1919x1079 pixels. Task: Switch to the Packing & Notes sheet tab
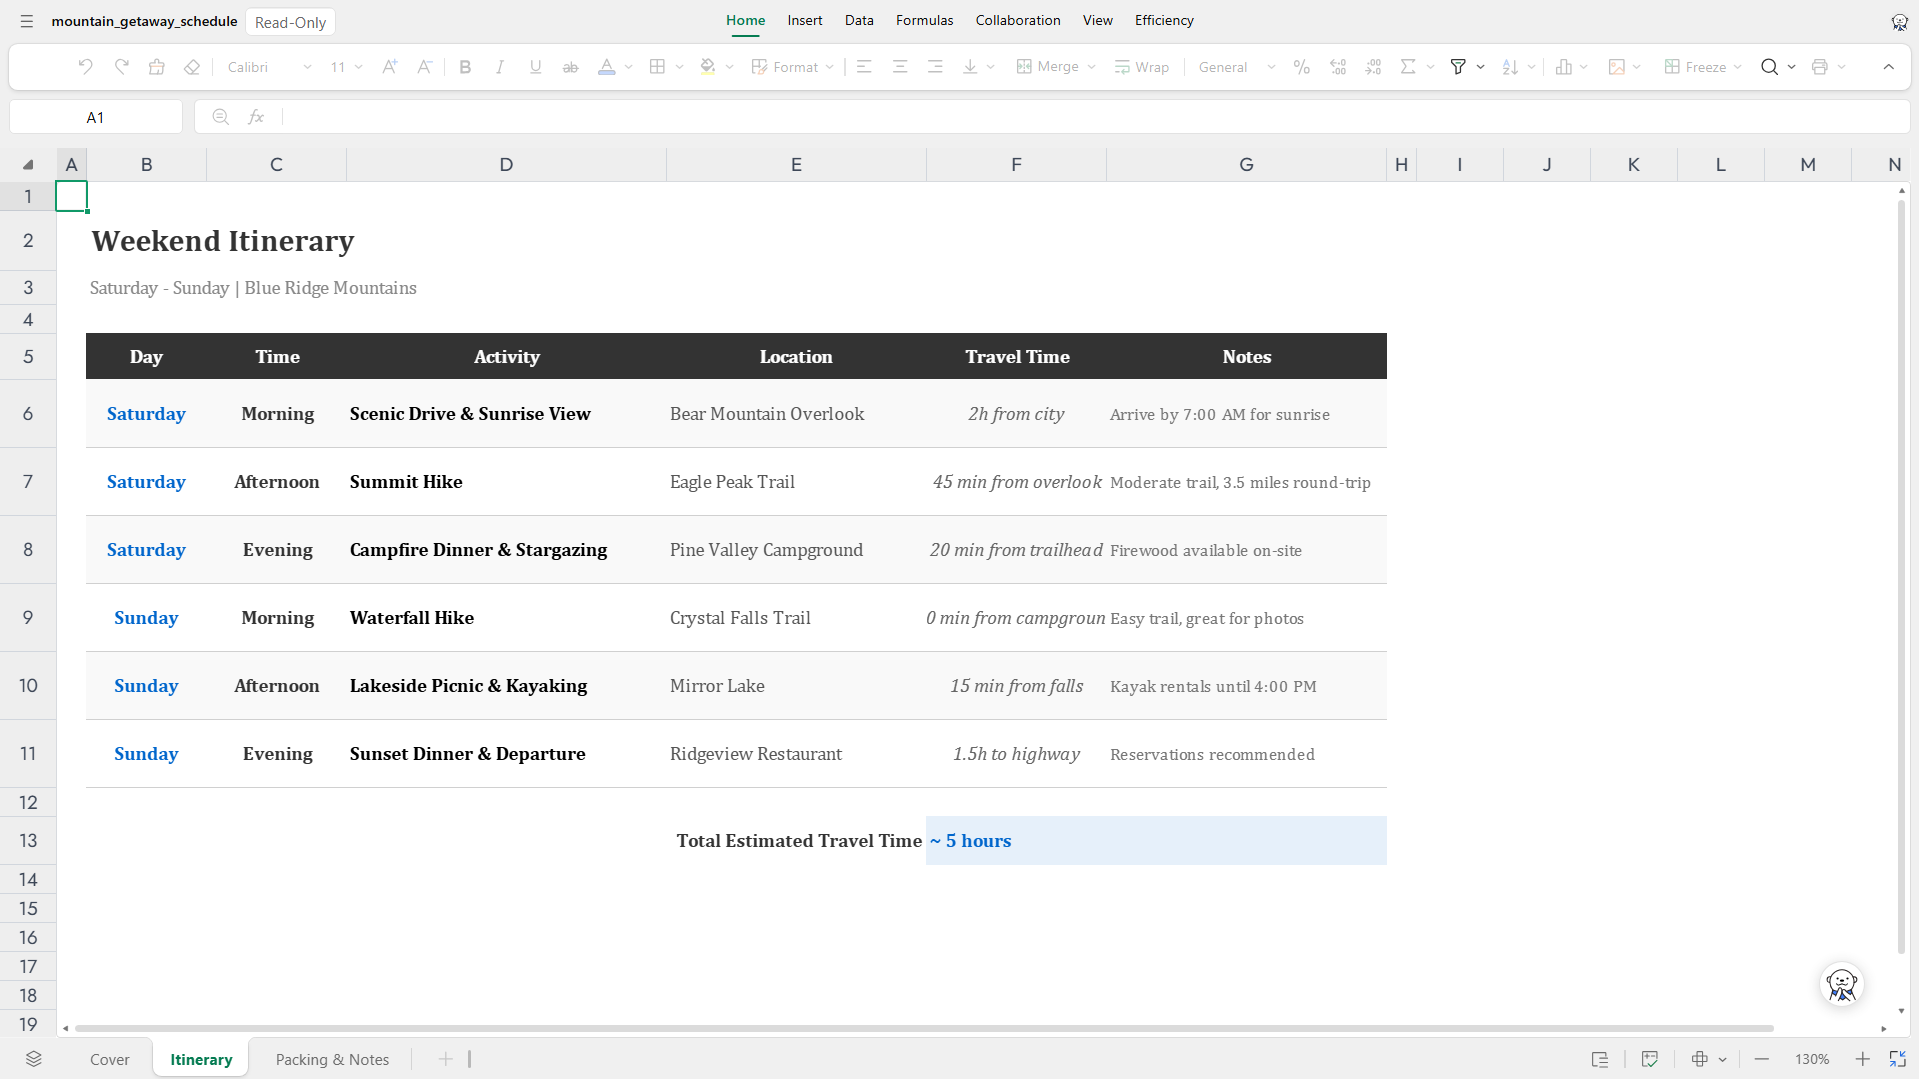coord(332,1059)
